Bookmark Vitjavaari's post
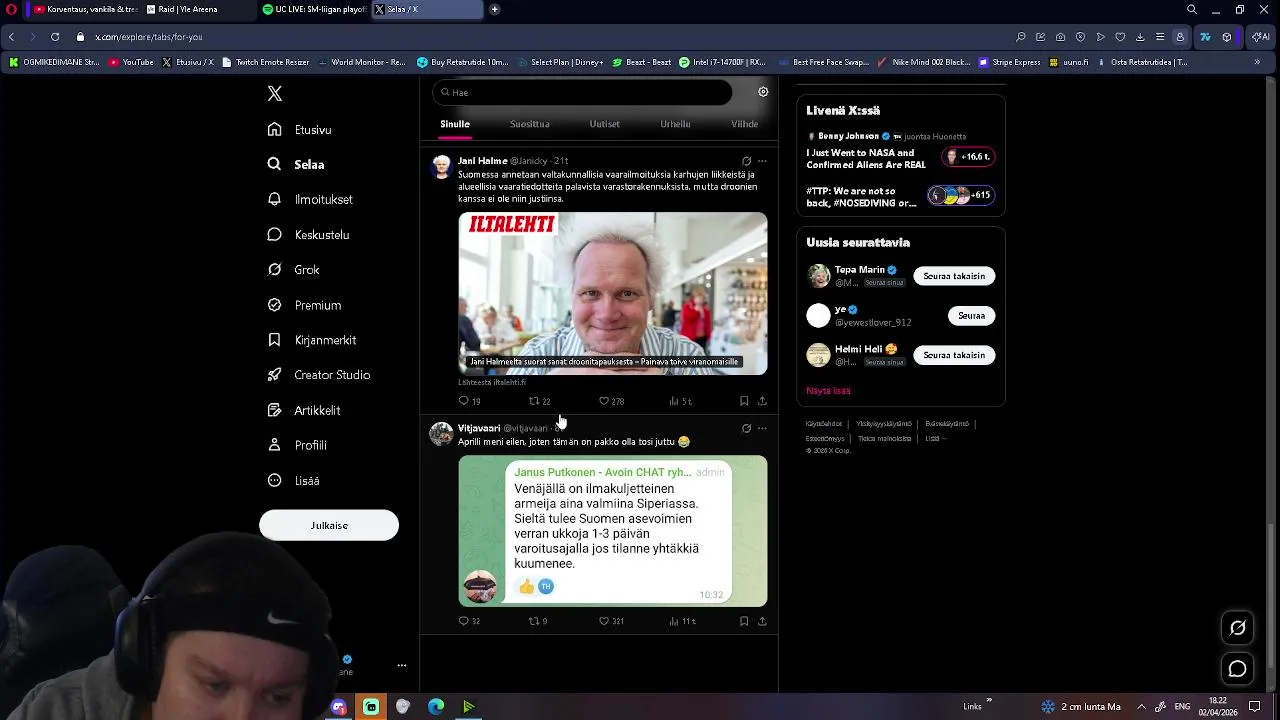The width and height of the screenshot is (1280, 720). 744,621
